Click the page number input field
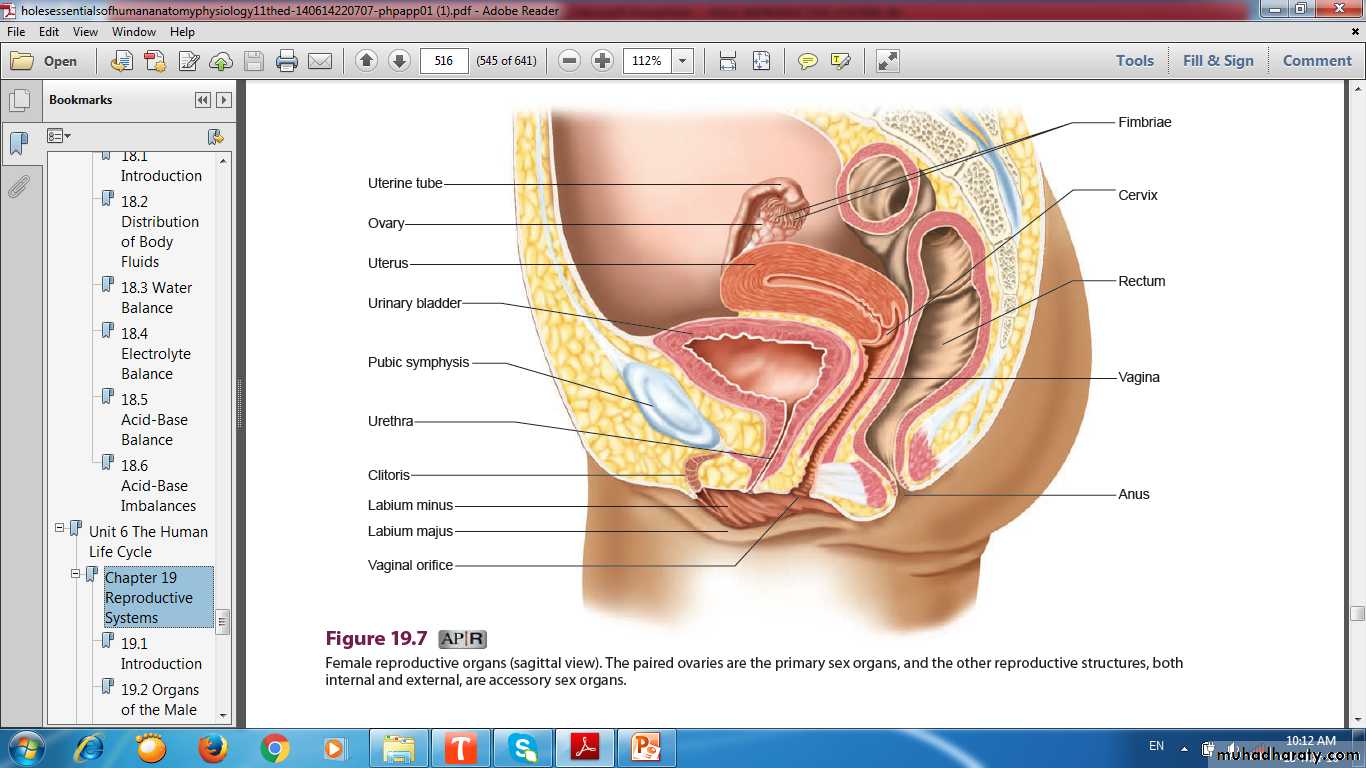 444,61
